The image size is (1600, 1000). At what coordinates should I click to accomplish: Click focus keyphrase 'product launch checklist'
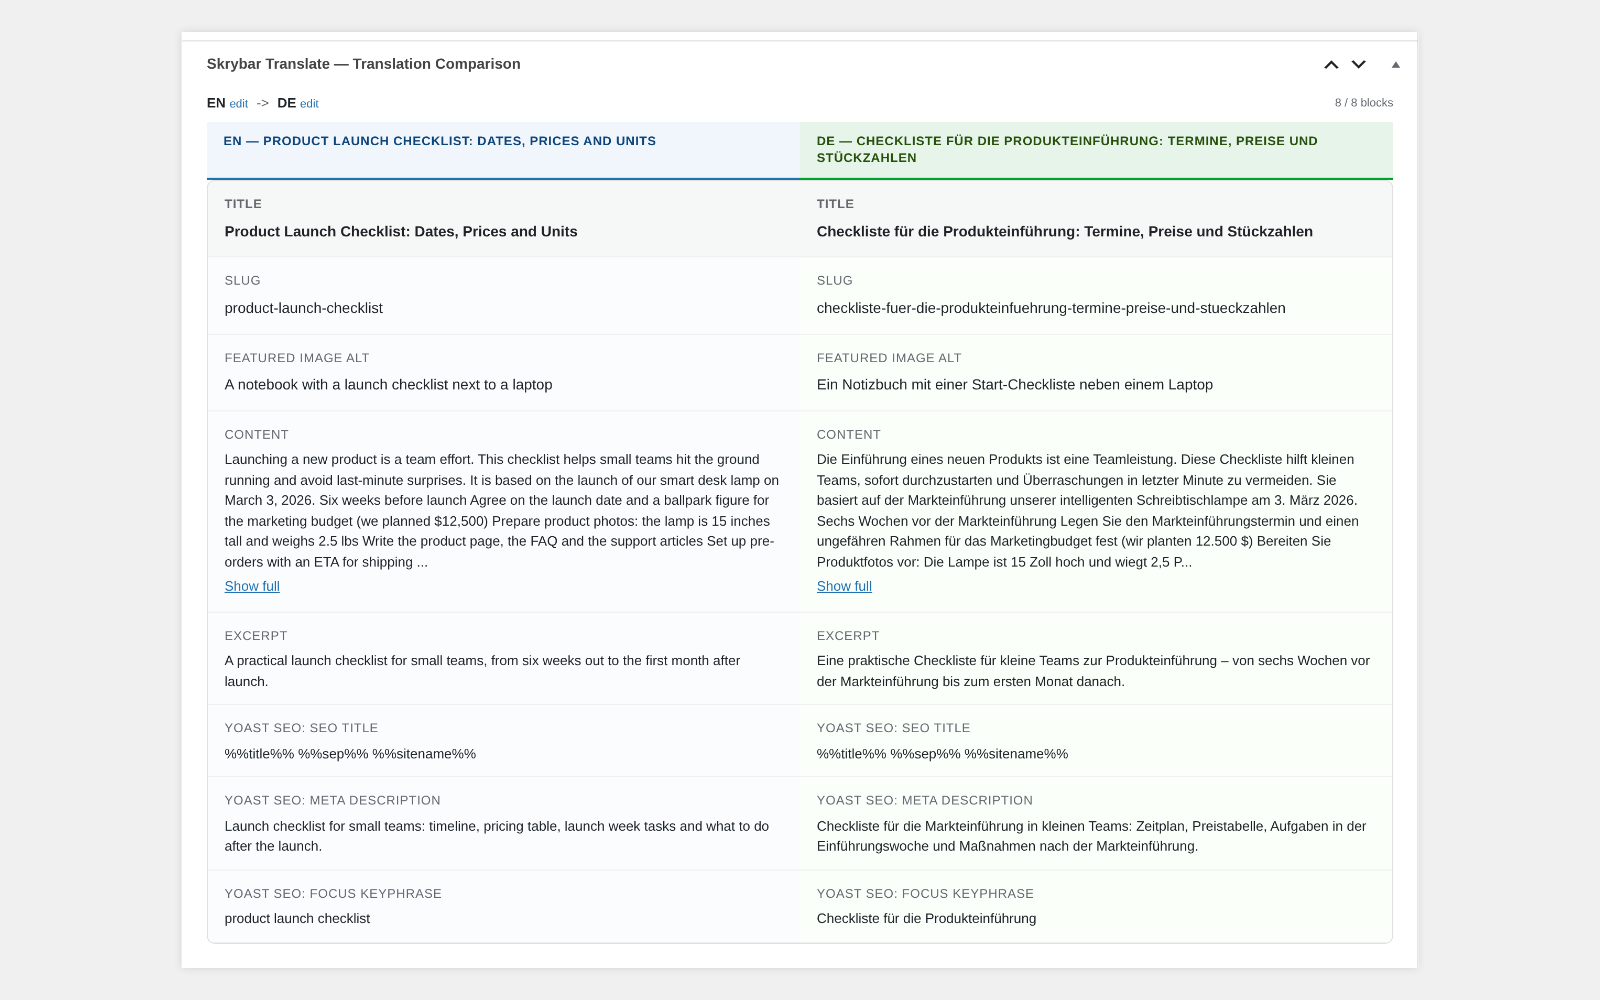[297, 918]
